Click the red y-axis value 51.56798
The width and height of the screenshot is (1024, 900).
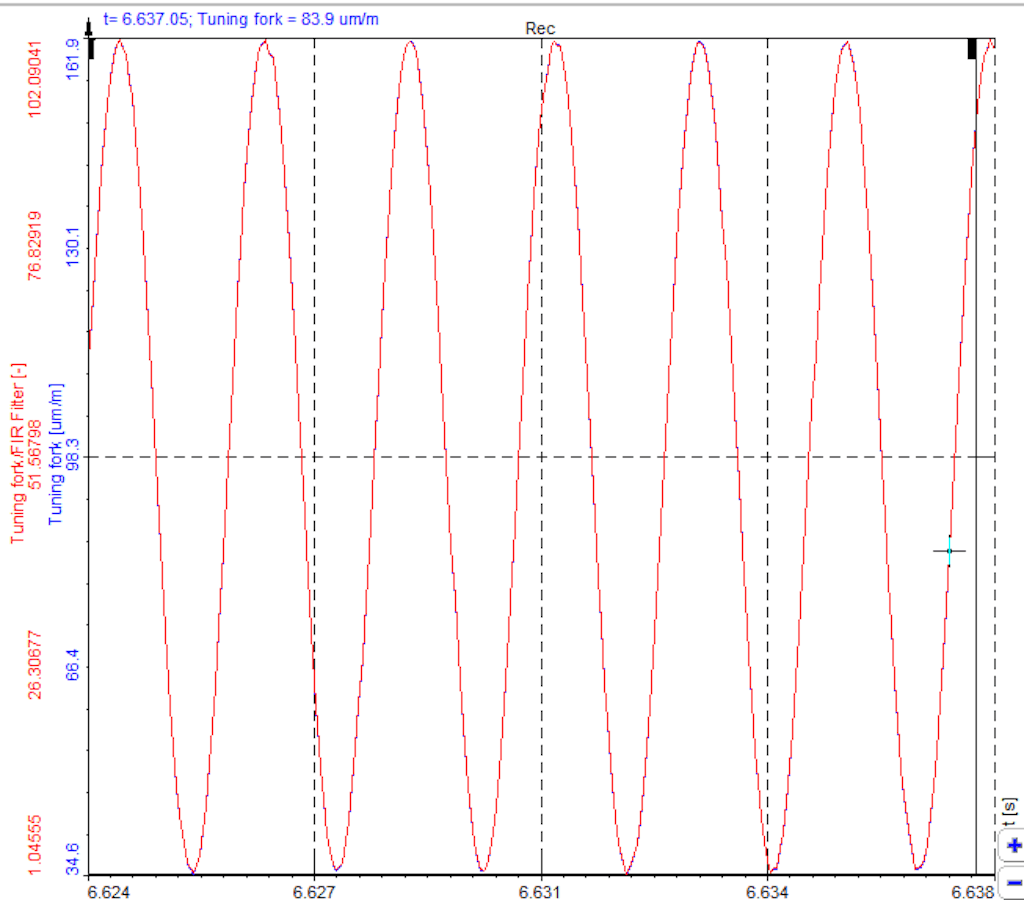(35, 455)
